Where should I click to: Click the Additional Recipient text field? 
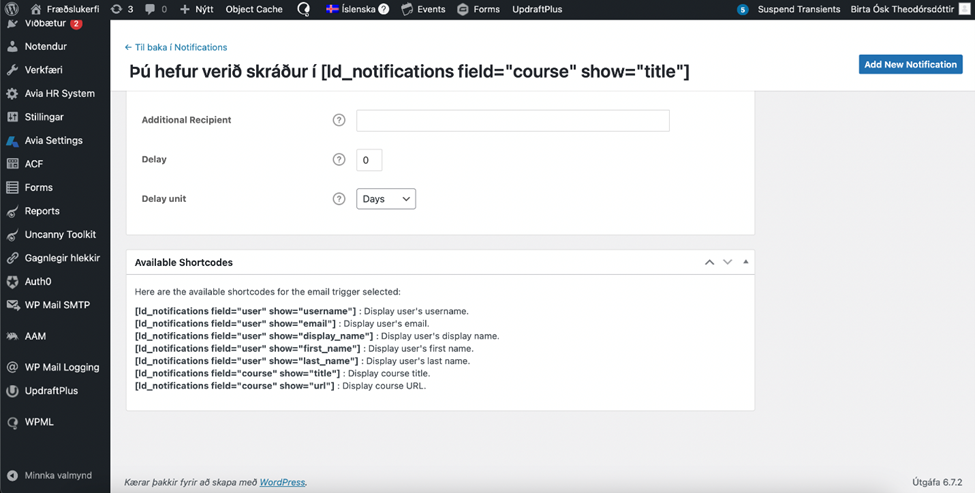point(512,120)
